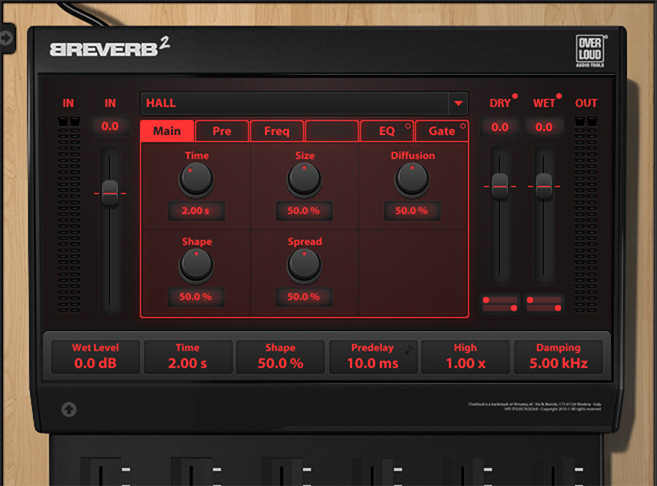The width and height of the screenshot is (657, 486).
Task: Click the up-arrow button at bottom left
Action: 69,408
